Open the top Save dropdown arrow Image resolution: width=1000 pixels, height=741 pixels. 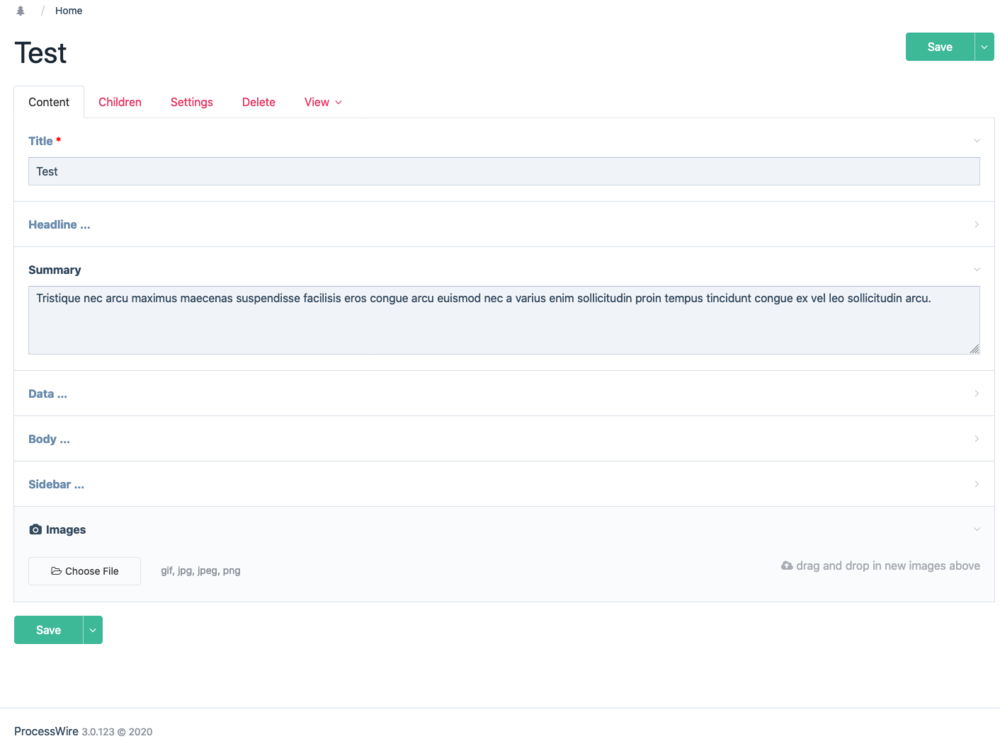tap(984, 47)
